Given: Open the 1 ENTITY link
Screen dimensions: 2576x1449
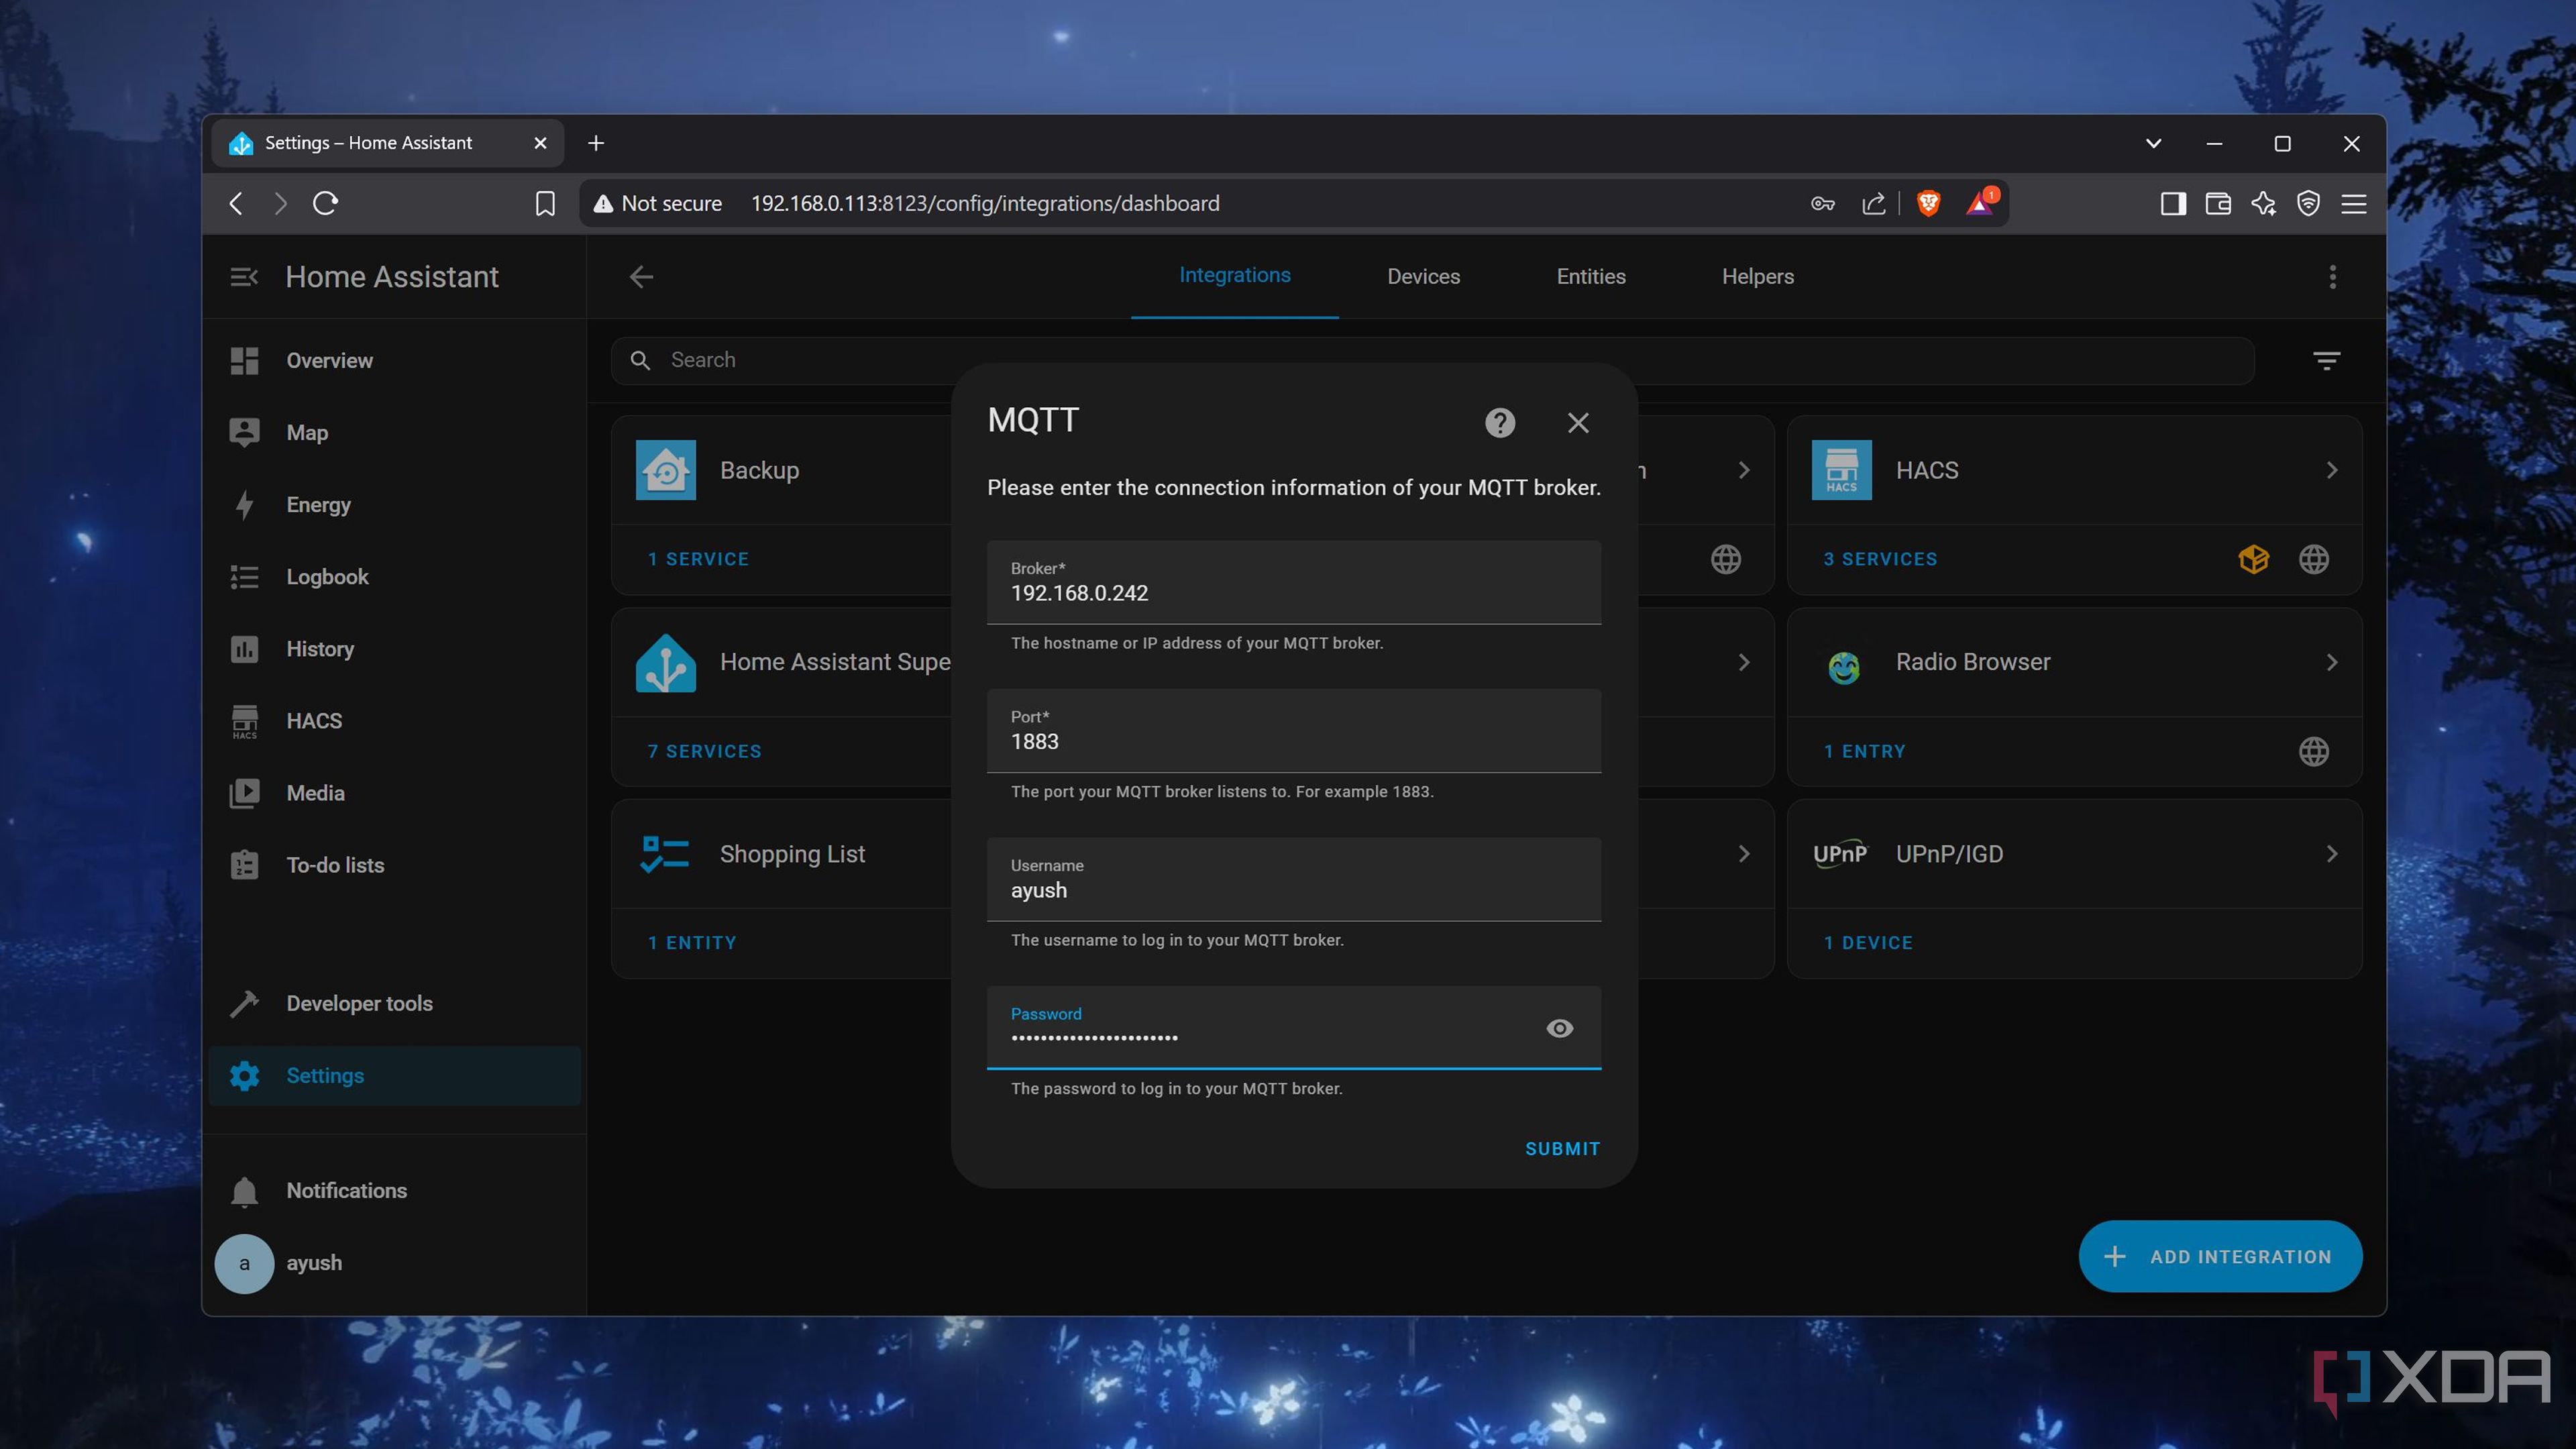Looking at the screenshot, I should point(691,943).
